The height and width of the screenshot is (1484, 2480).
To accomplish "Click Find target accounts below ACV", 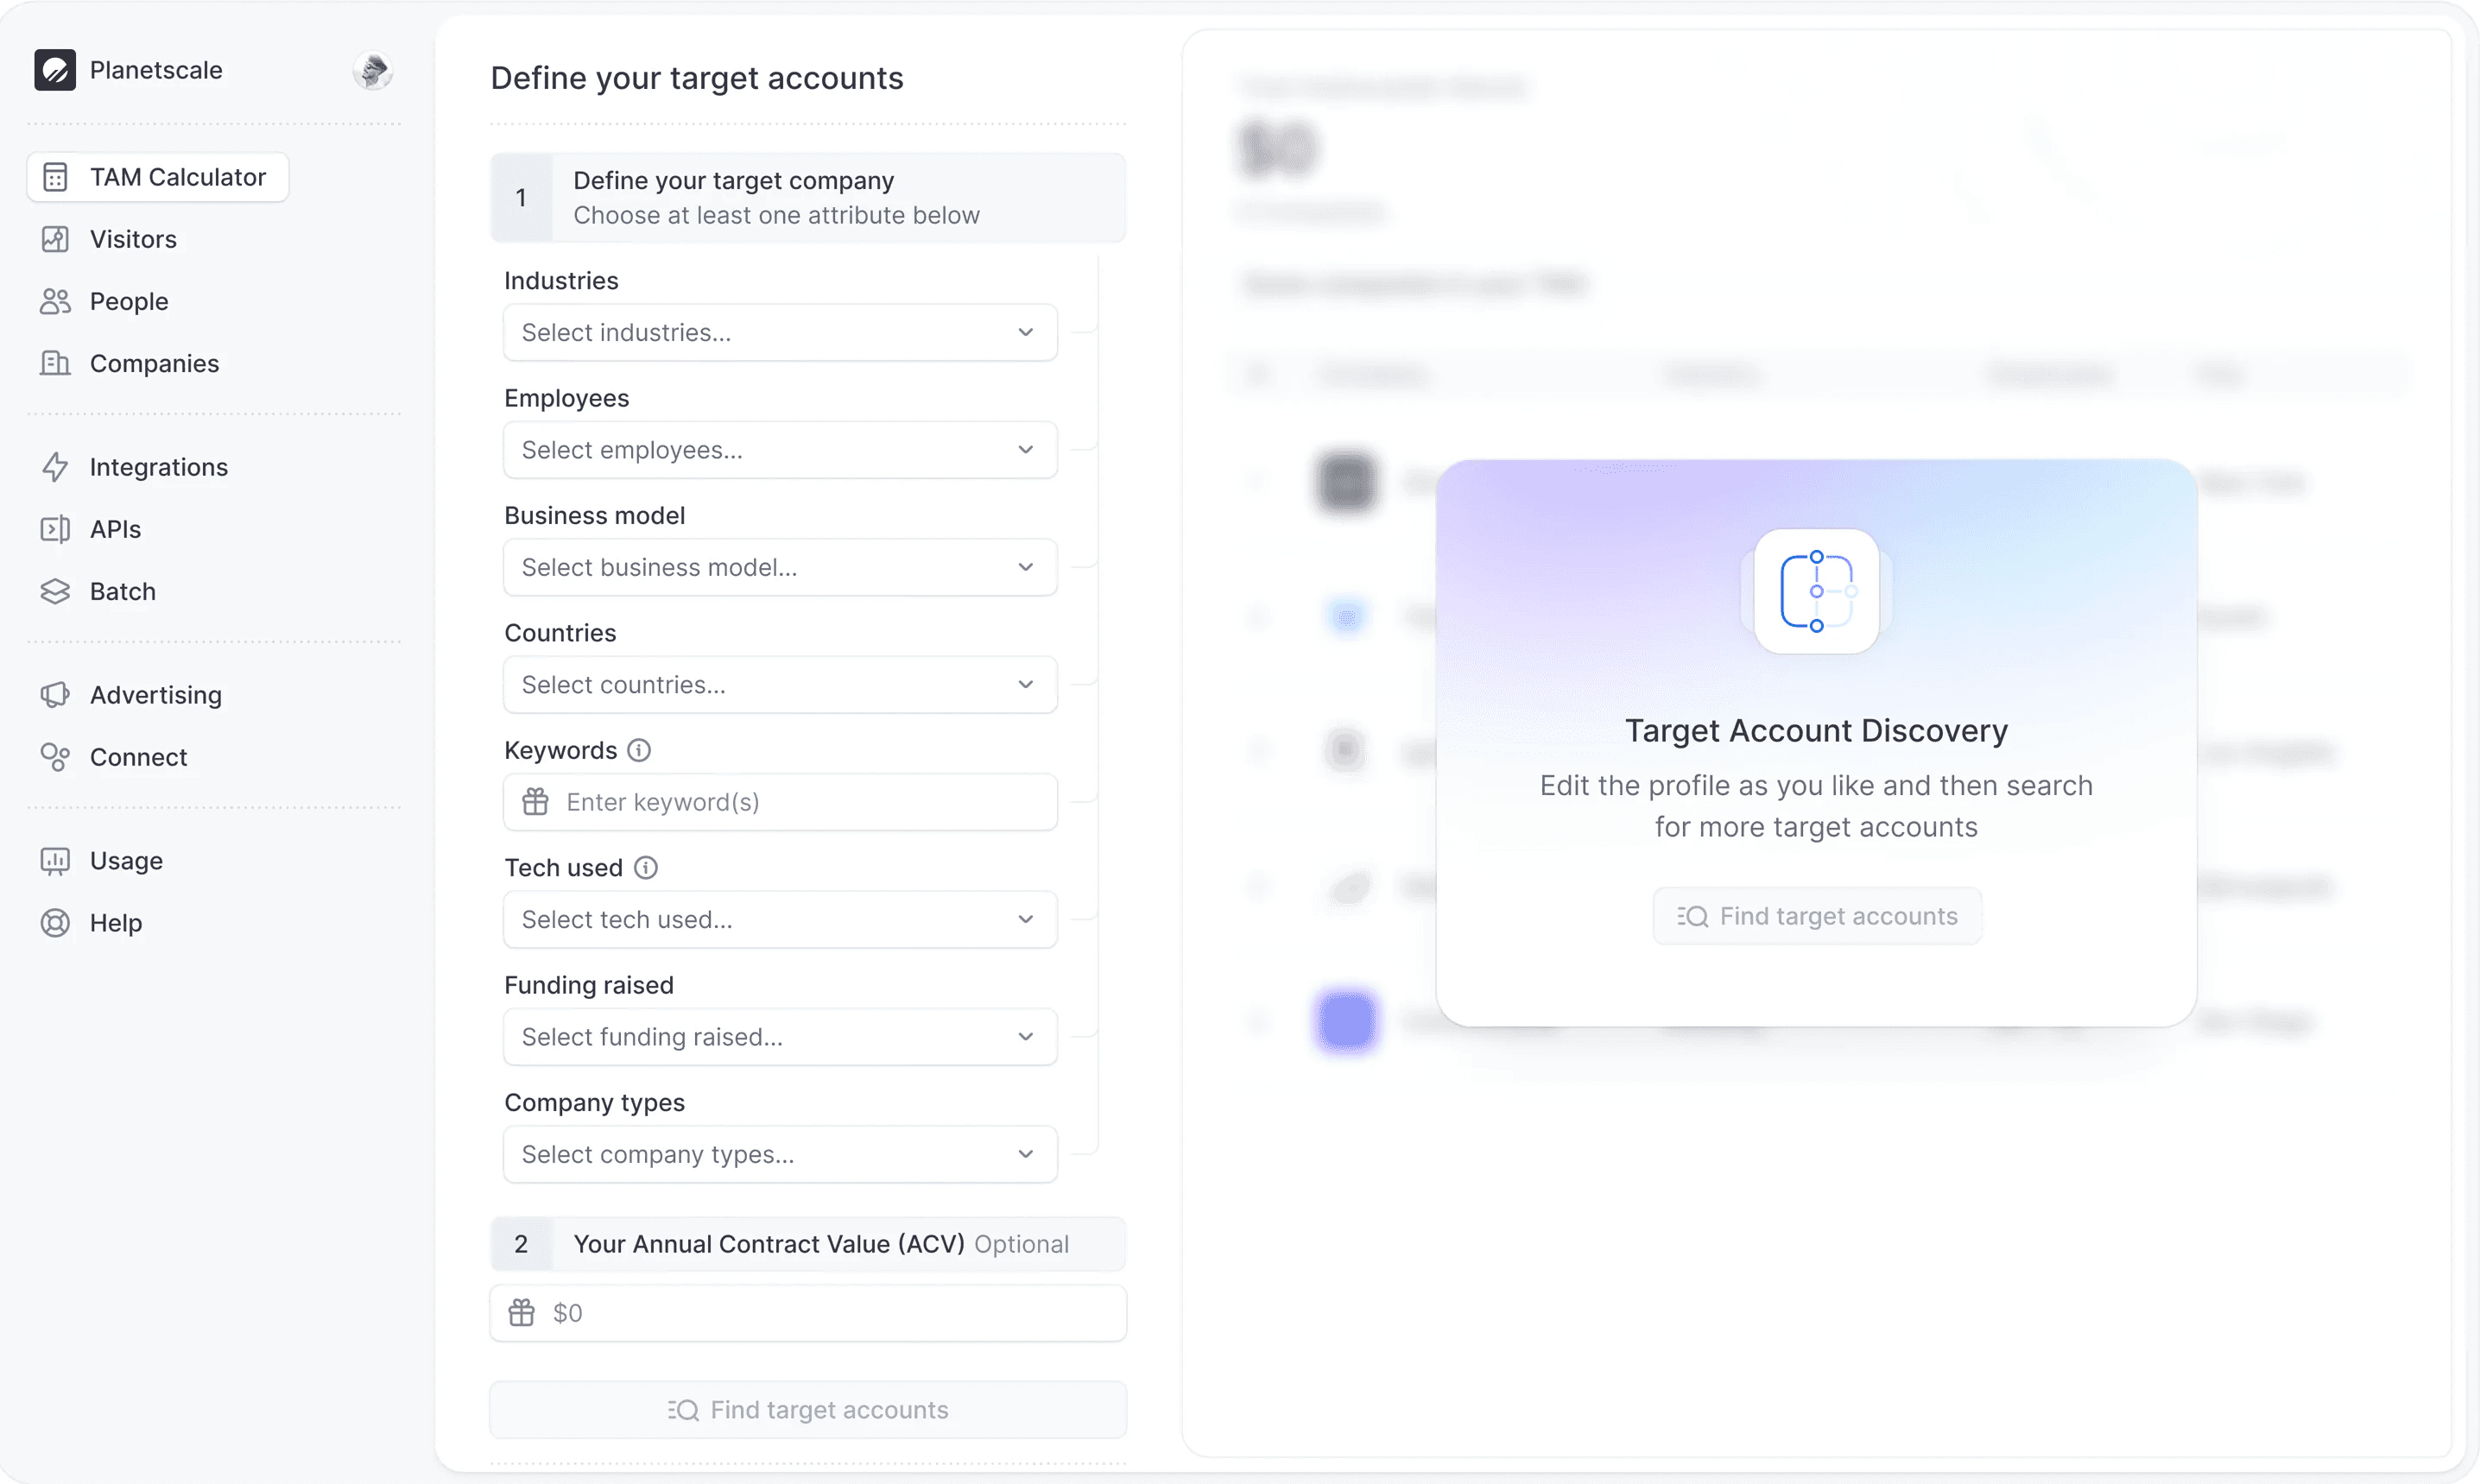I will pos(808,1410).
